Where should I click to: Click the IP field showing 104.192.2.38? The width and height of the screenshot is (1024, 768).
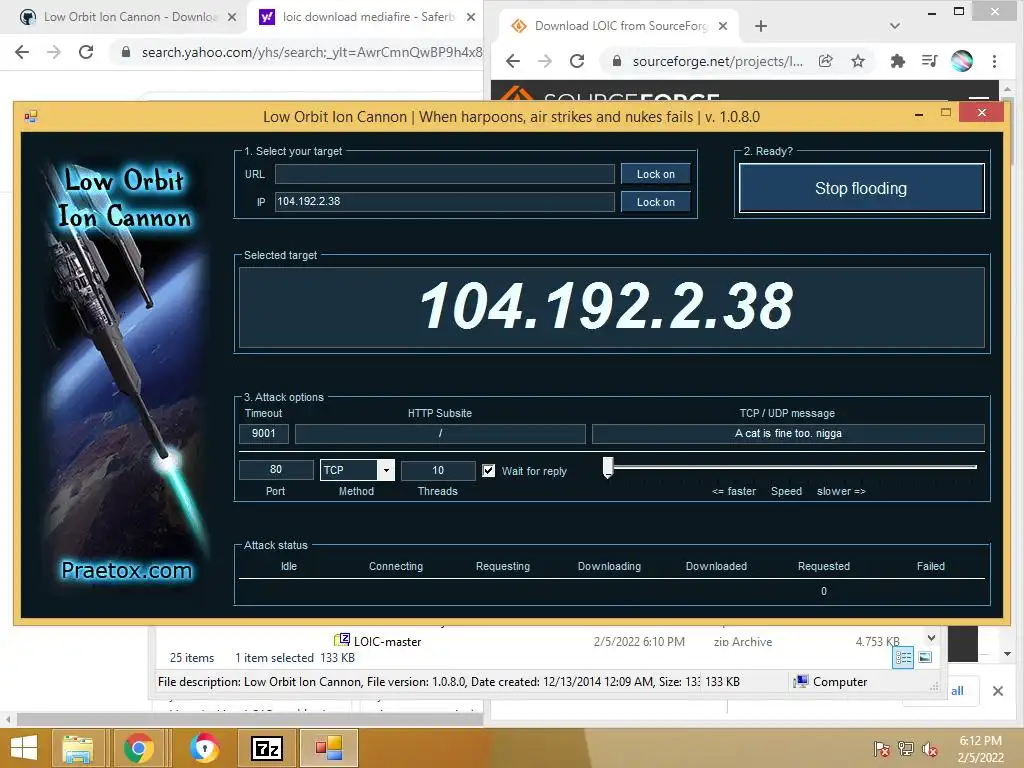point(444,202)
